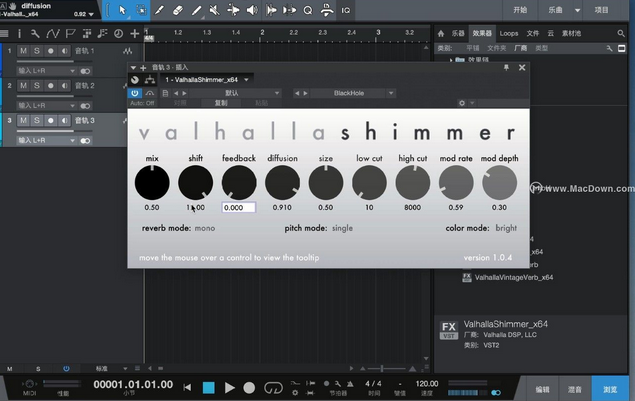This screenshot has height=401, width=635.
Task: Open the 浏览 view tab at bottom right
Action: pyautogui.click(x=610, y=389)
